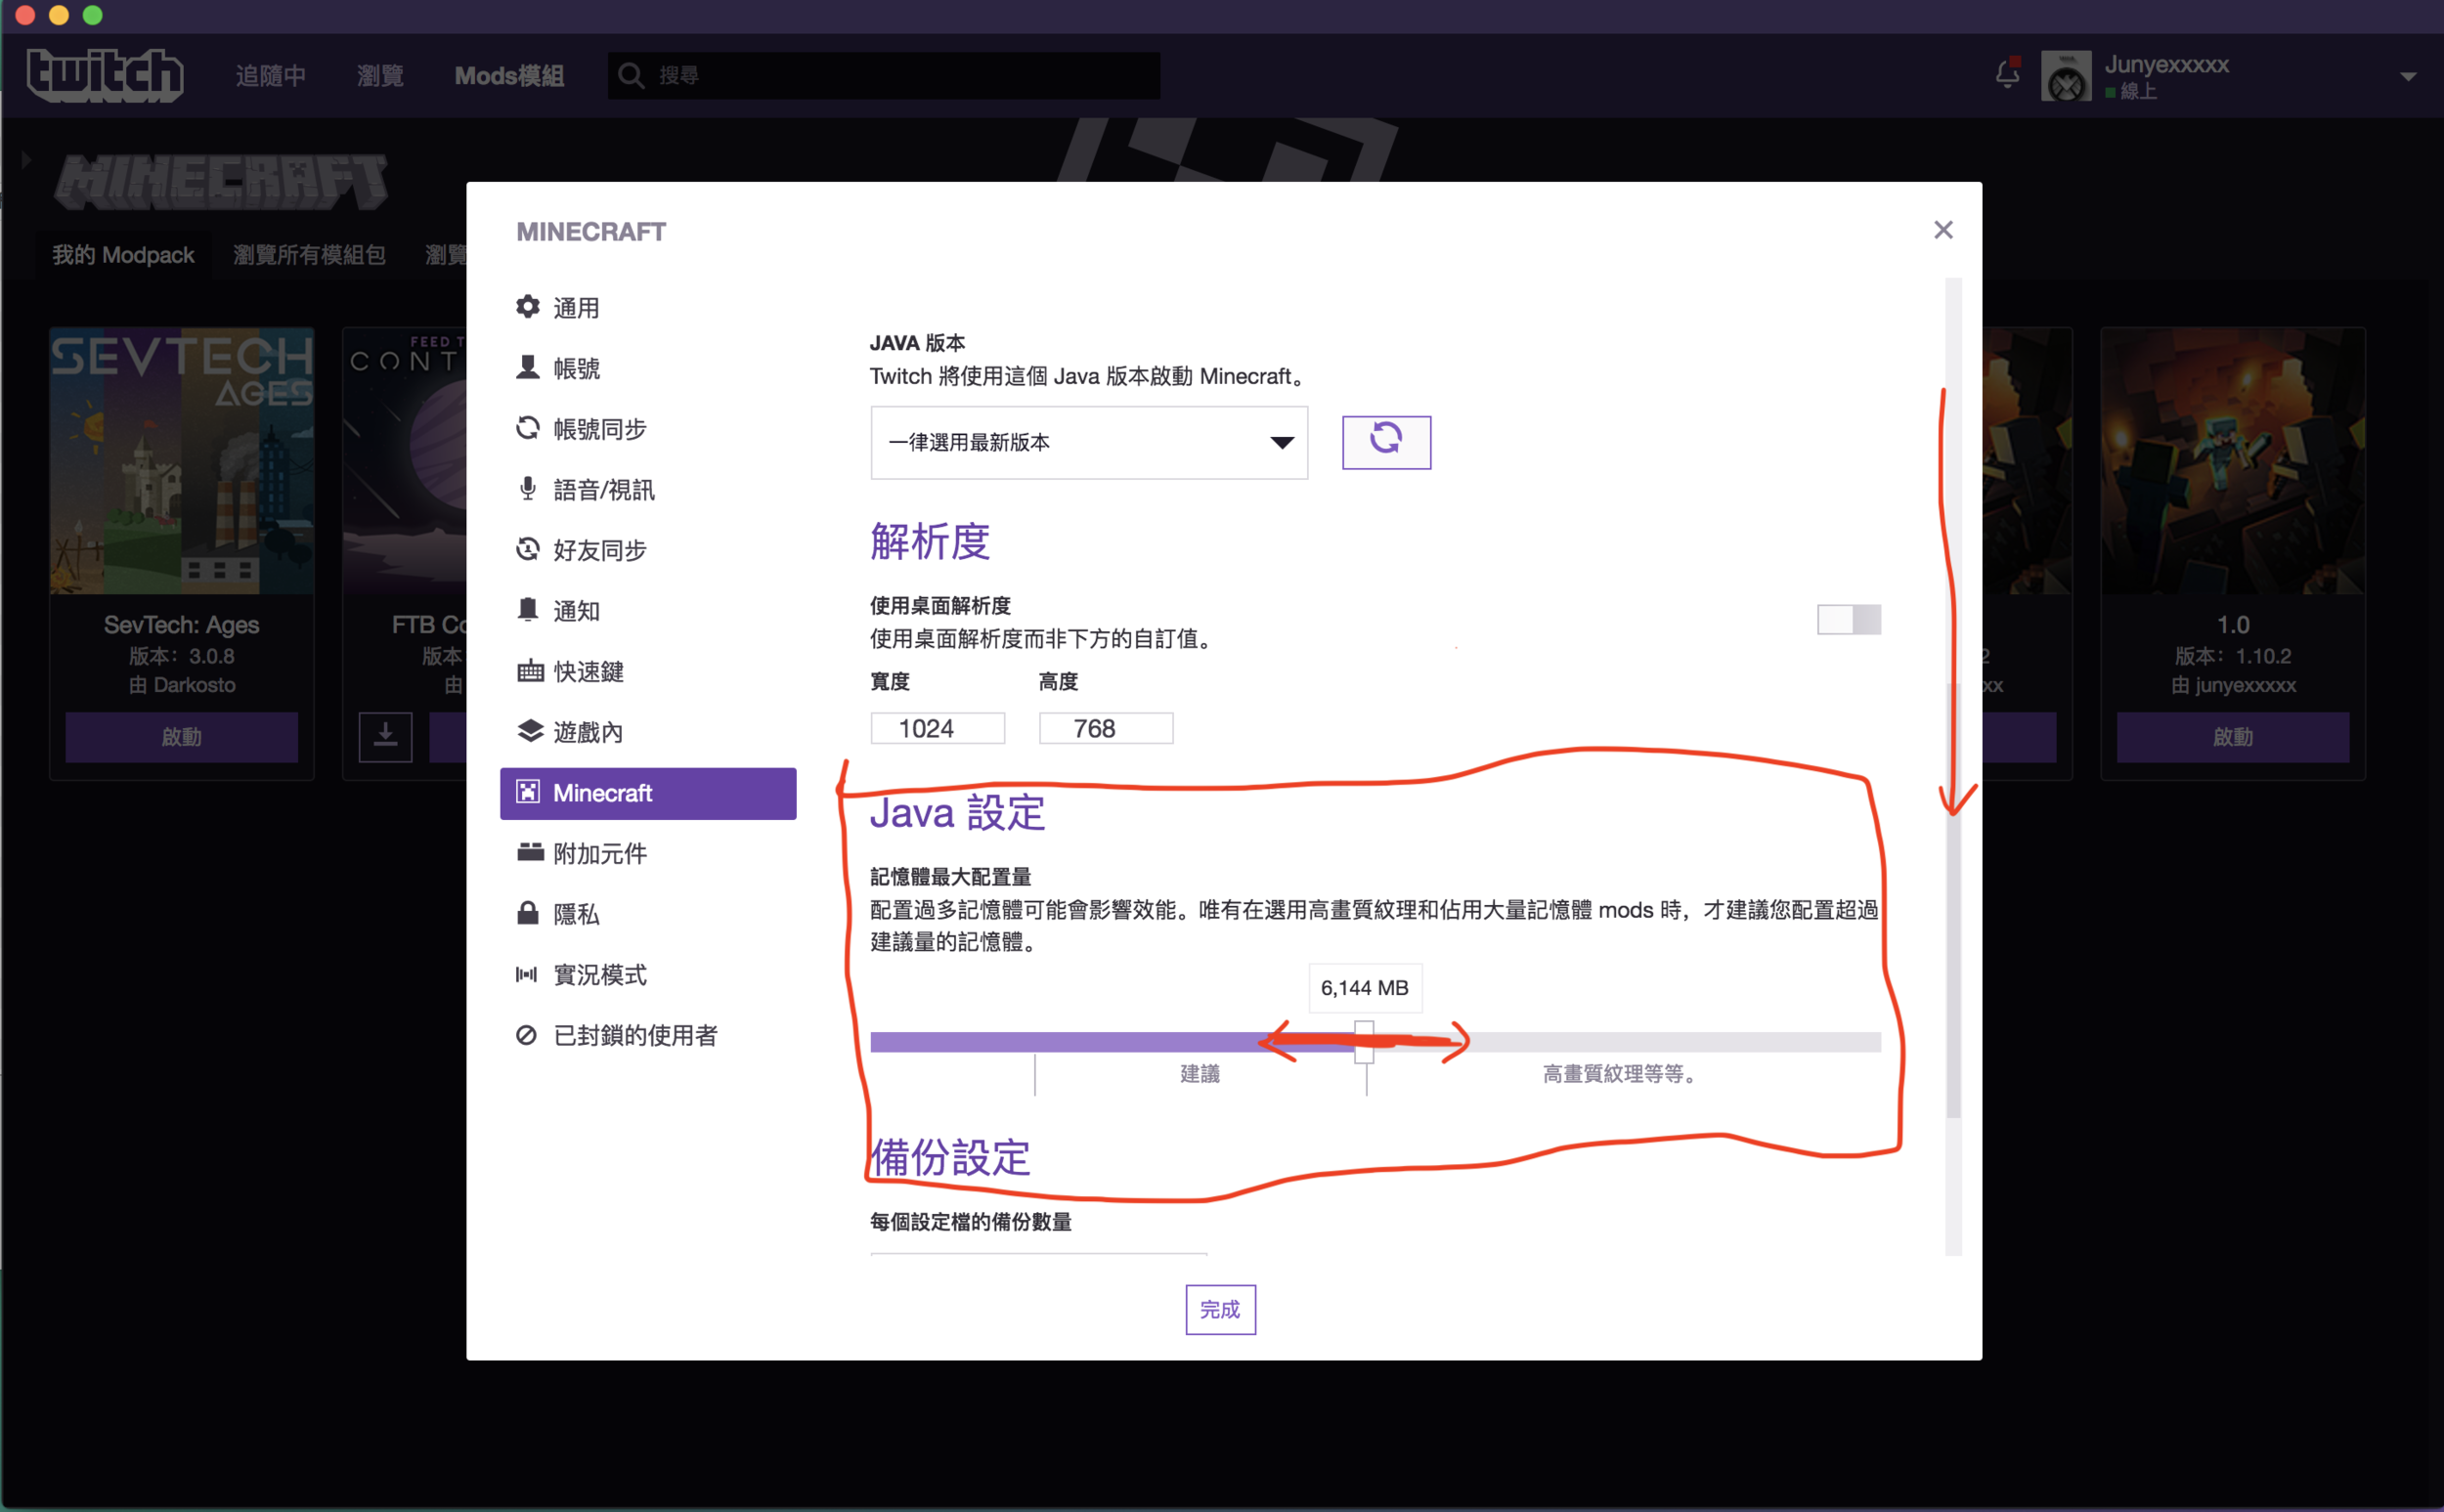Click the 遊戲內 layers icon
This screenshot has width=2444, height=1512.
pos(530,731)
